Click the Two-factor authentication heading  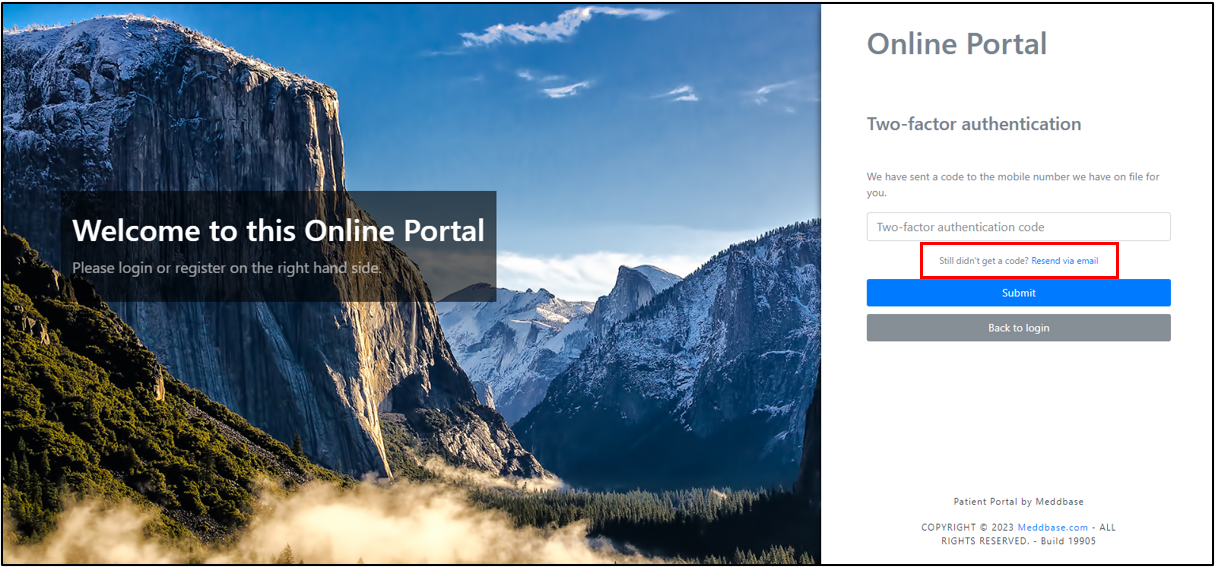click(973, 124)
